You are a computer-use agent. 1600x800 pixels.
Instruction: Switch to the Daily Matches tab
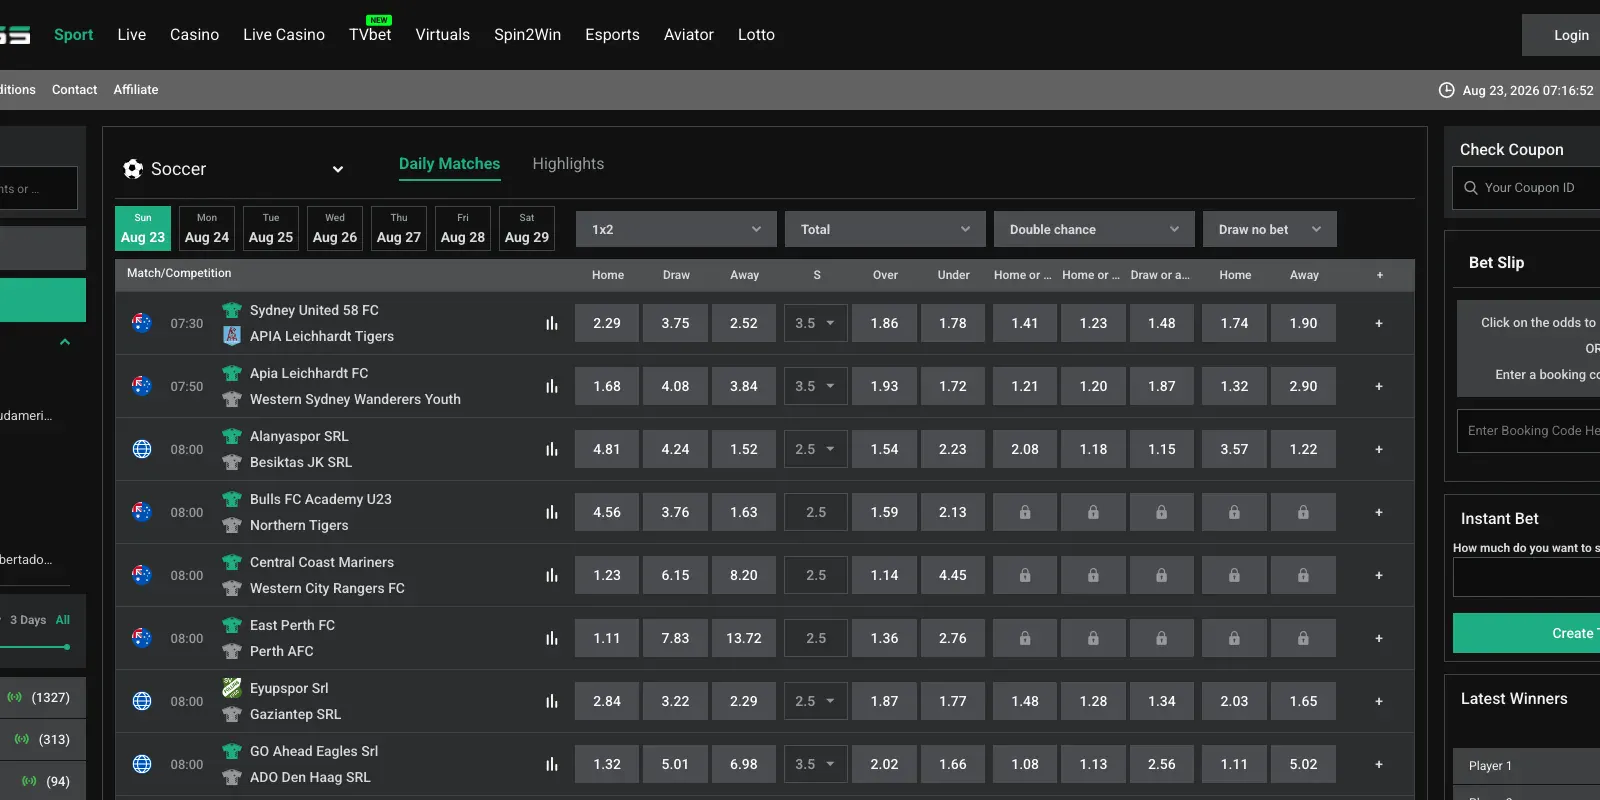click(x=449, y=164)
